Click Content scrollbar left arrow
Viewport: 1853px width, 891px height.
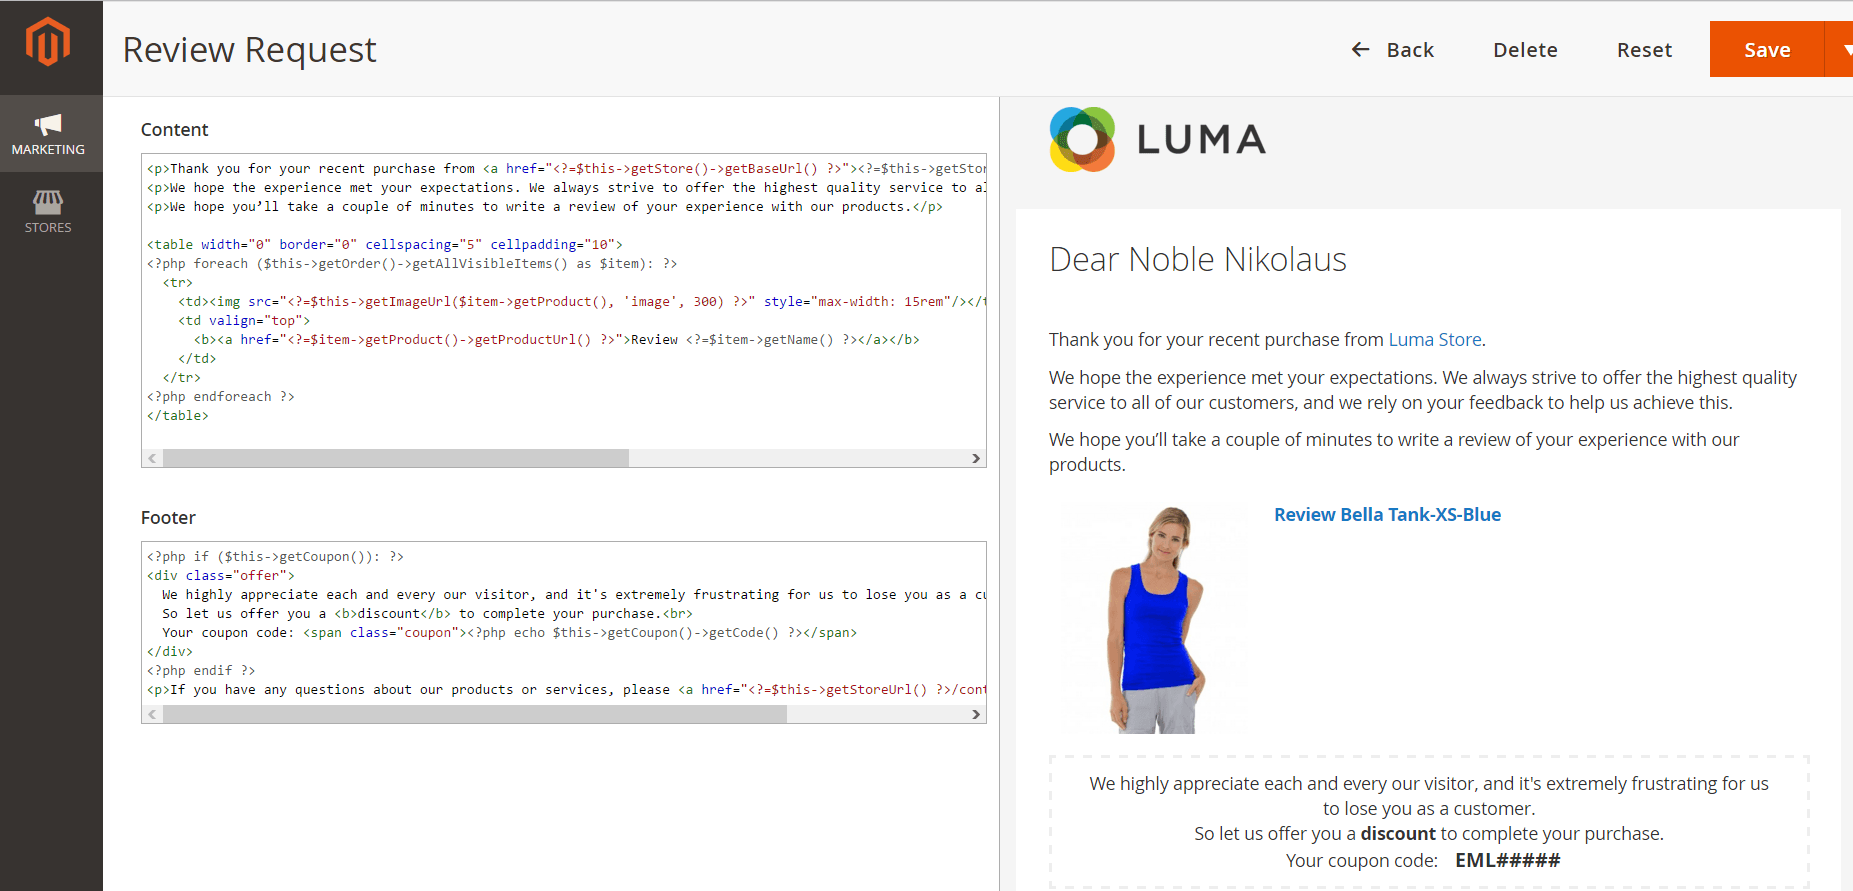(x=152, y=458)
